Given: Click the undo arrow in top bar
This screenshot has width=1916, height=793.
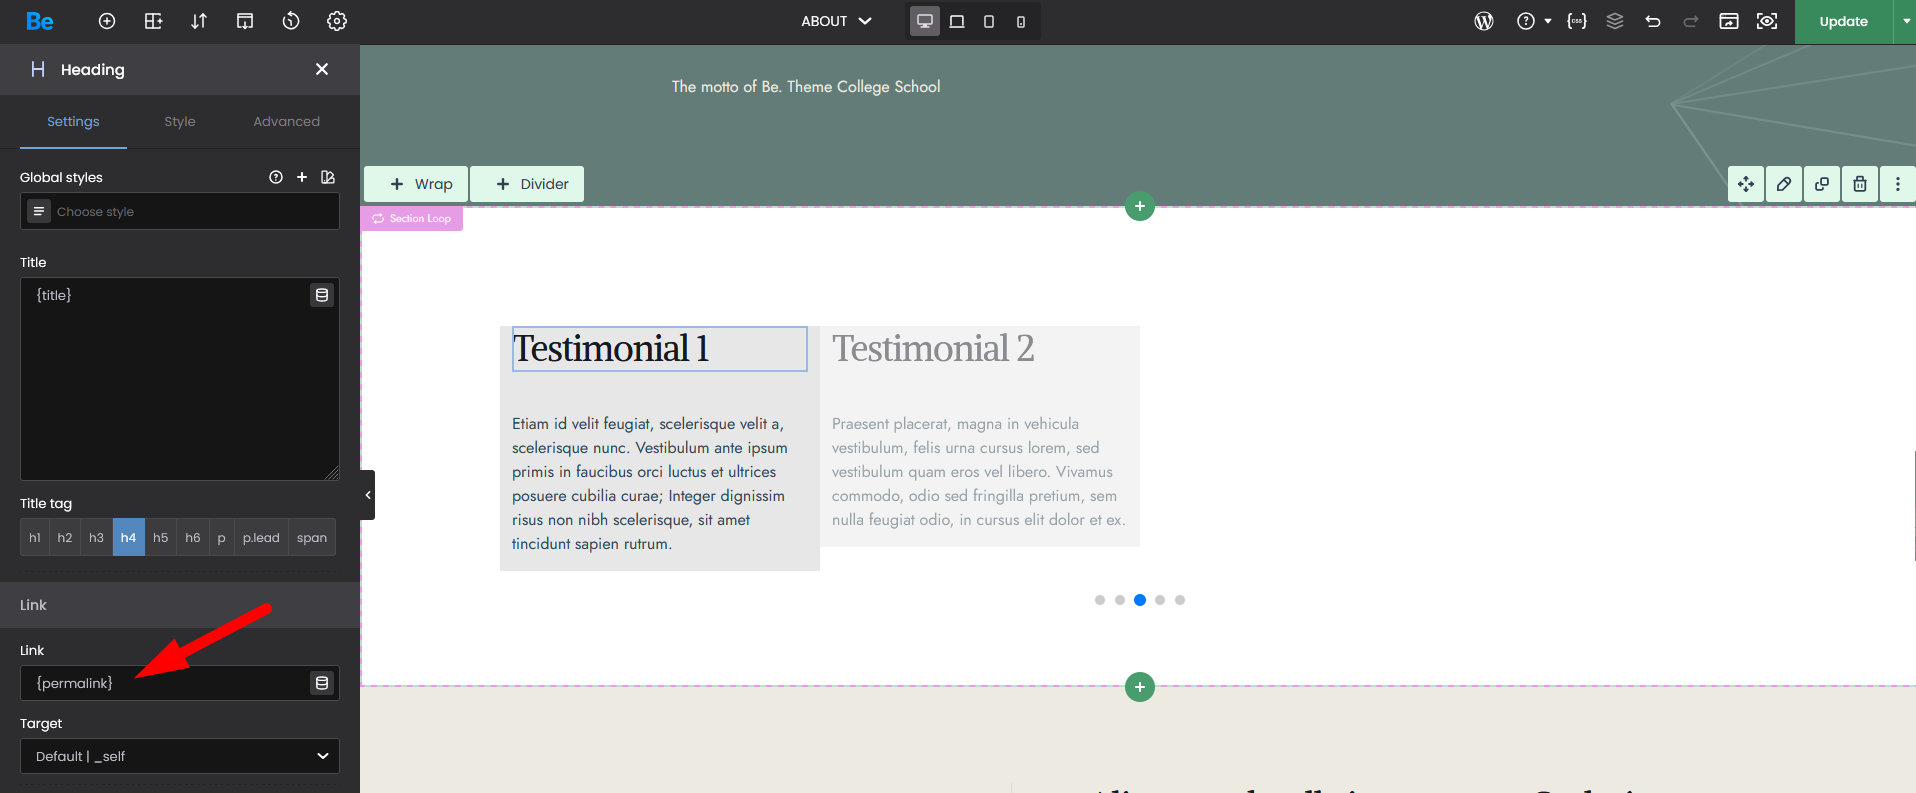Looking at the screenshot, I should pyautogui.click(x=1653, y=21).
